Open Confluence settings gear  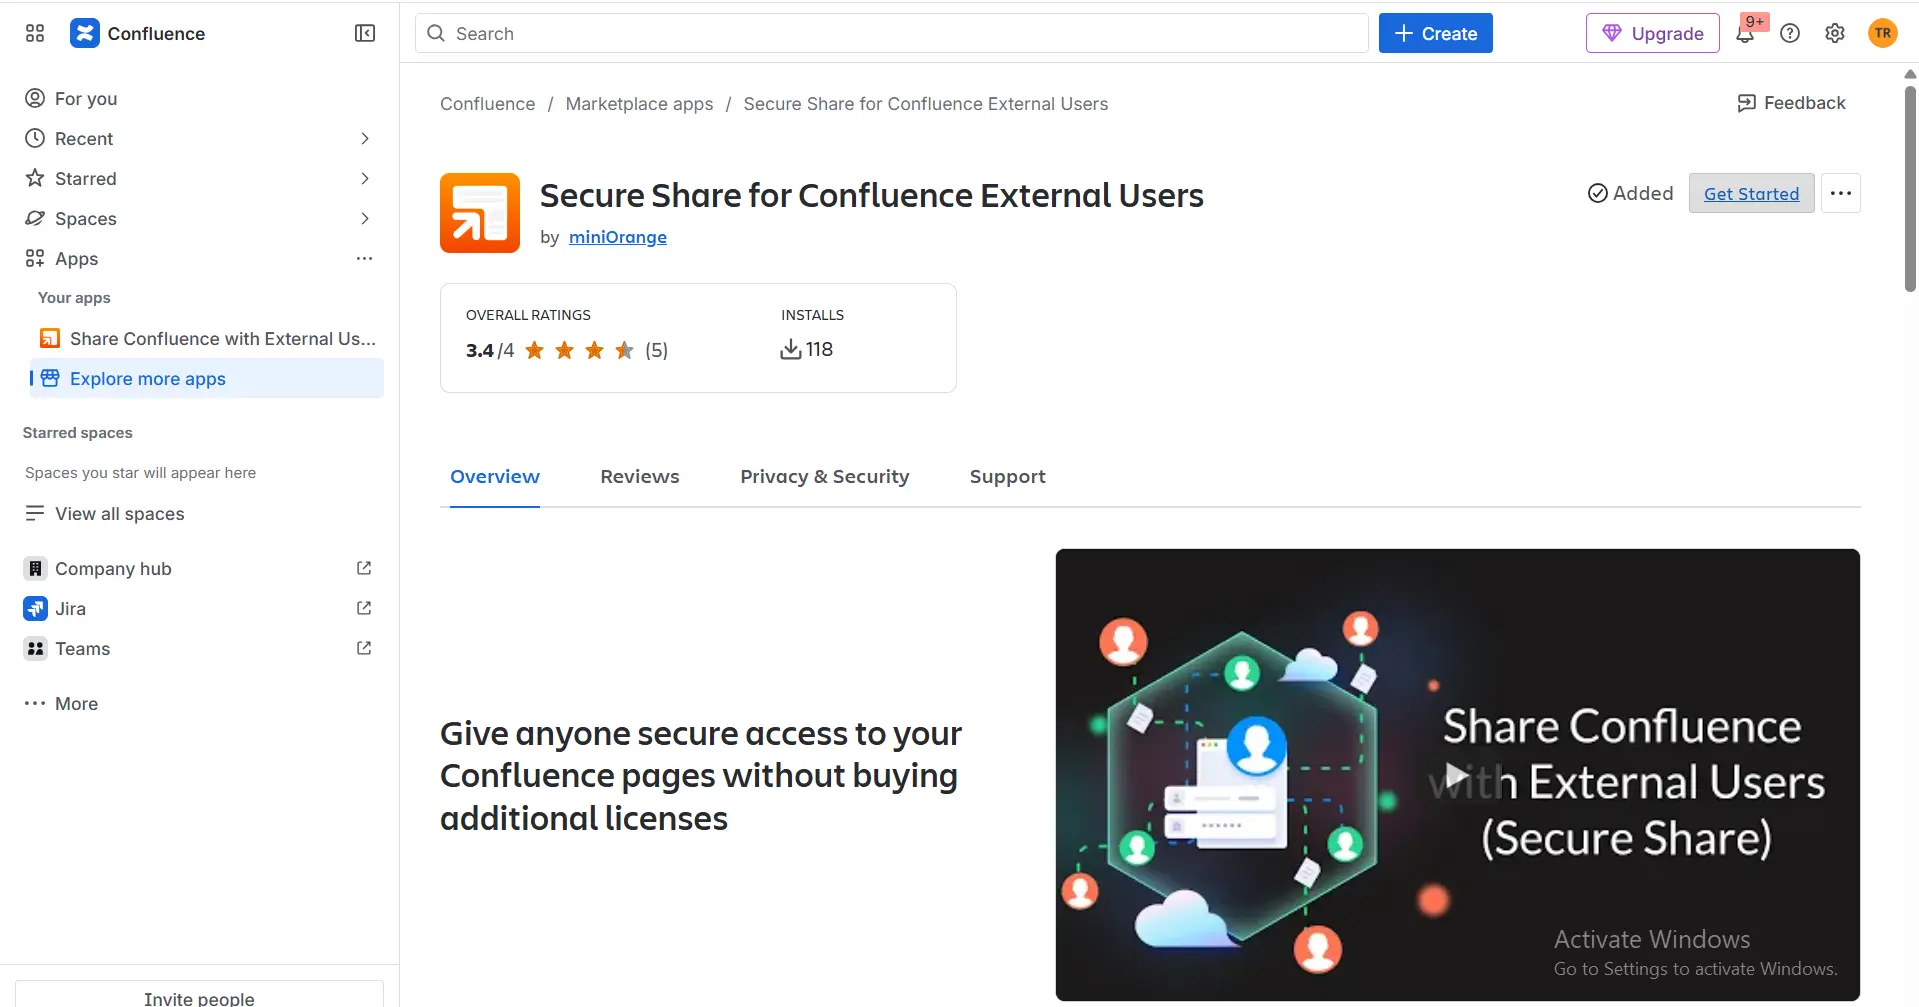click(1834, 33)
